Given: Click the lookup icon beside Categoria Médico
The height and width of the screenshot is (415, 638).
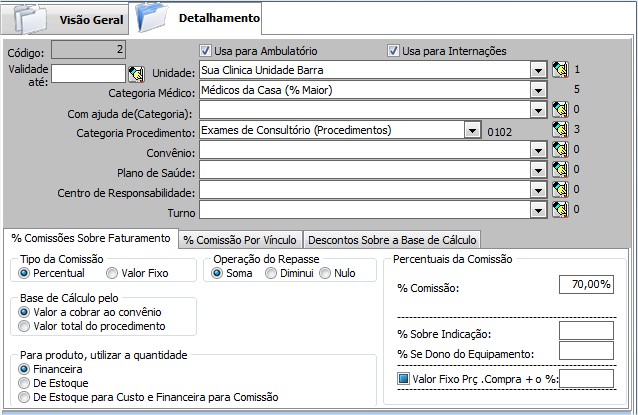Looking at the screenshot, I should [559, 90].
